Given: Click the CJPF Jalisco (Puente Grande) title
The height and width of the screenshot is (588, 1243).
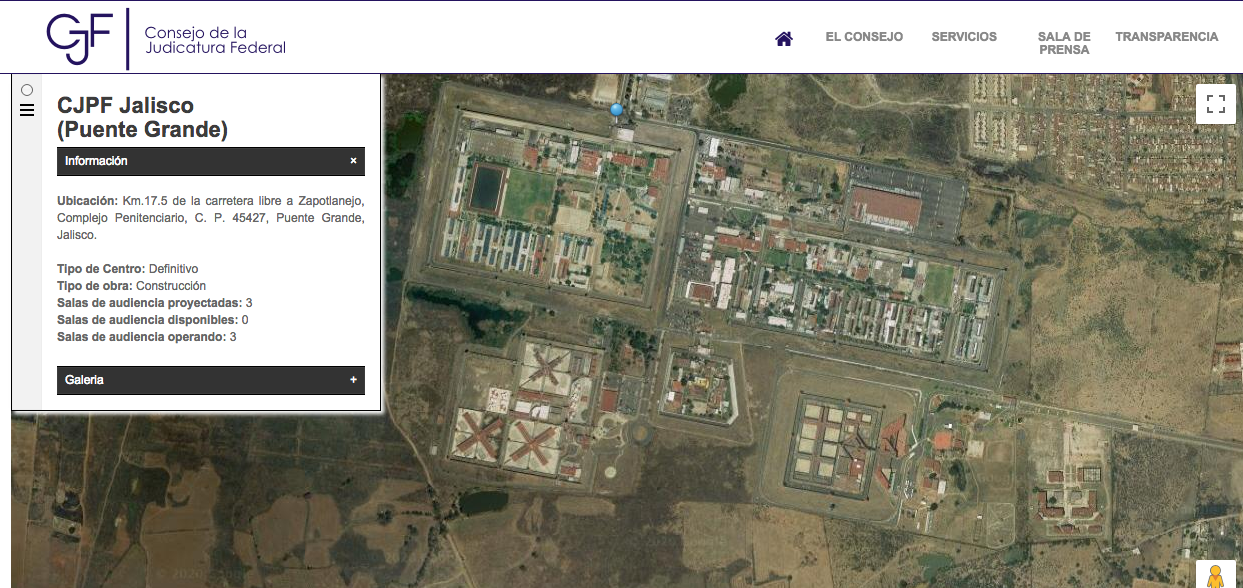Looking at the screenshot, I should [142, 117].
